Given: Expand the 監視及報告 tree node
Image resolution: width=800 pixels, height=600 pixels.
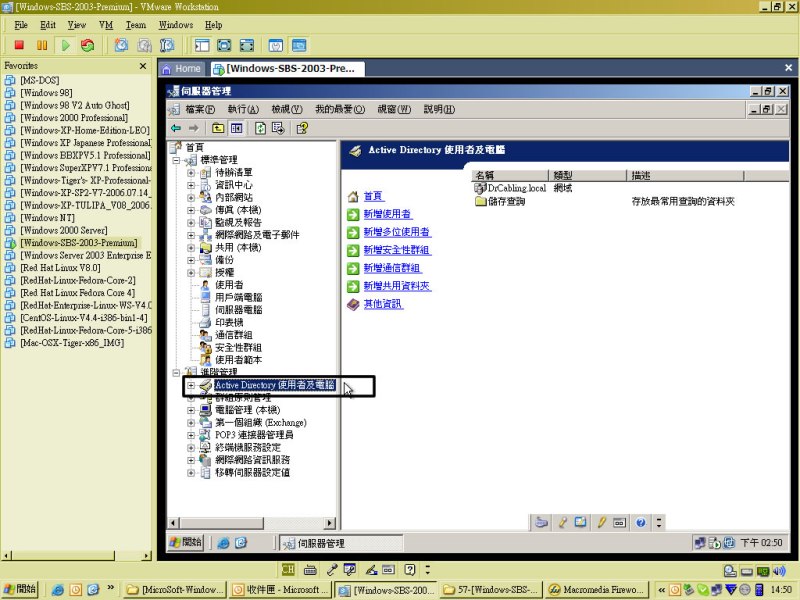Looking at the screenshot, I should coord(191,222).
